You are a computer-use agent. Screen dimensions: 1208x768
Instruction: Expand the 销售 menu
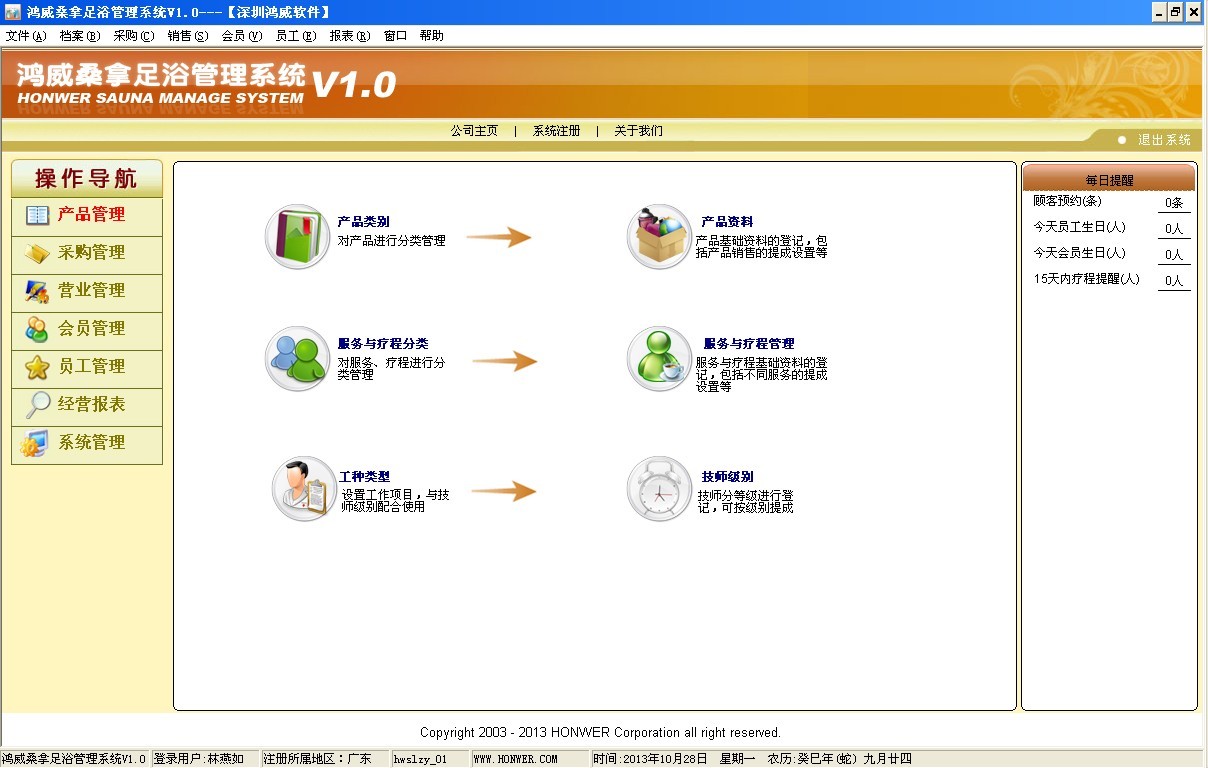187,36
